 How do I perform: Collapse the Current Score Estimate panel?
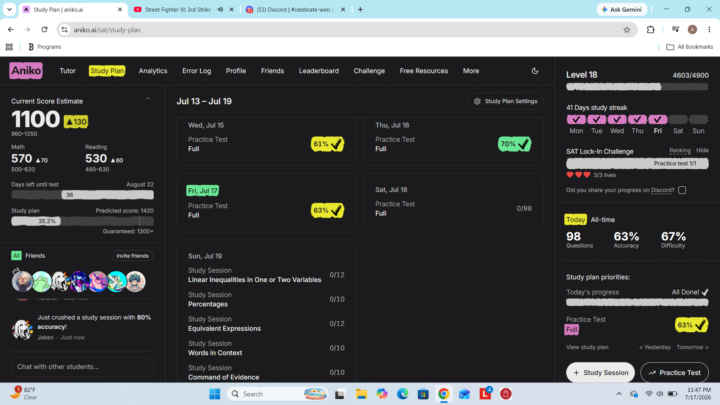pyautogui.click(x=148, y=99)
